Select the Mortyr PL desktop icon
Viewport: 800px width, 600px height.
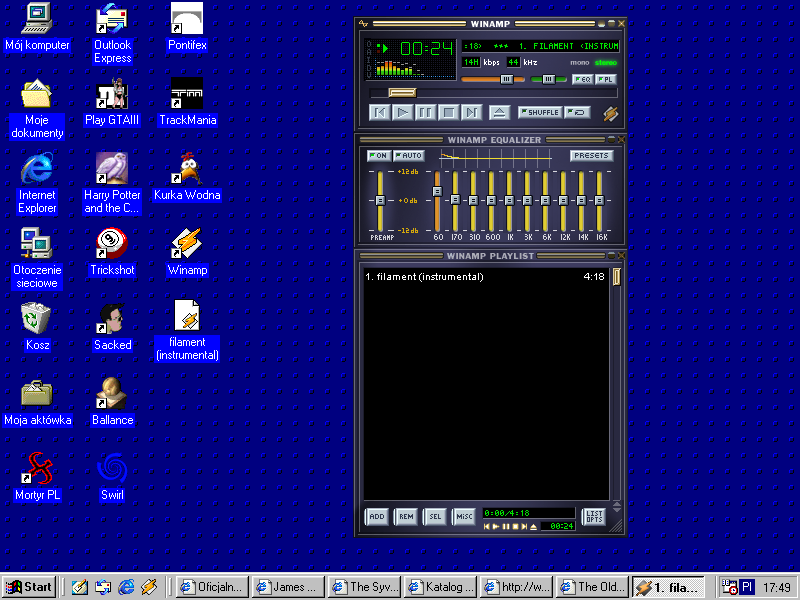click(x=37, y=477)
